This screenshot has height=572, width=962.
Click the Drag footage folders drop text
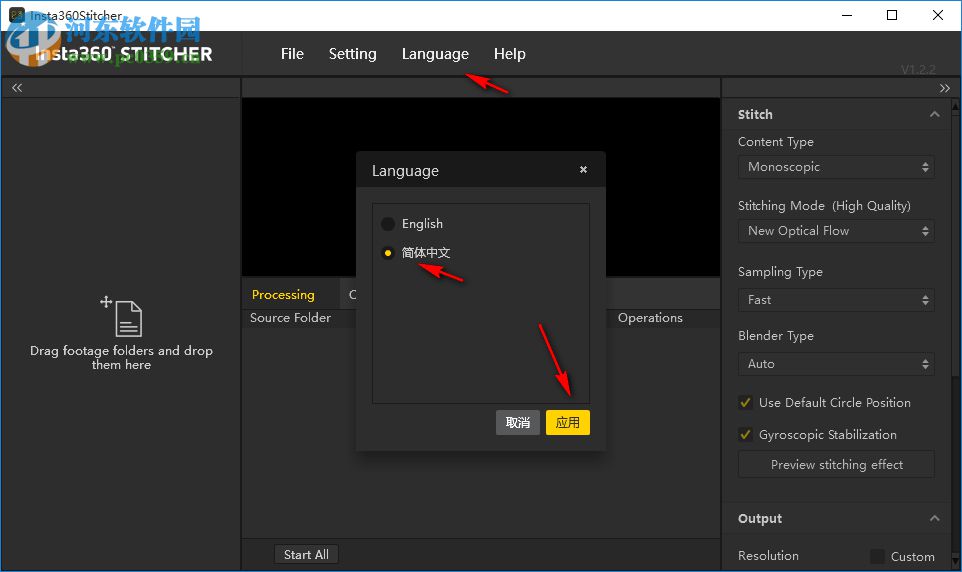coord(121,357)
